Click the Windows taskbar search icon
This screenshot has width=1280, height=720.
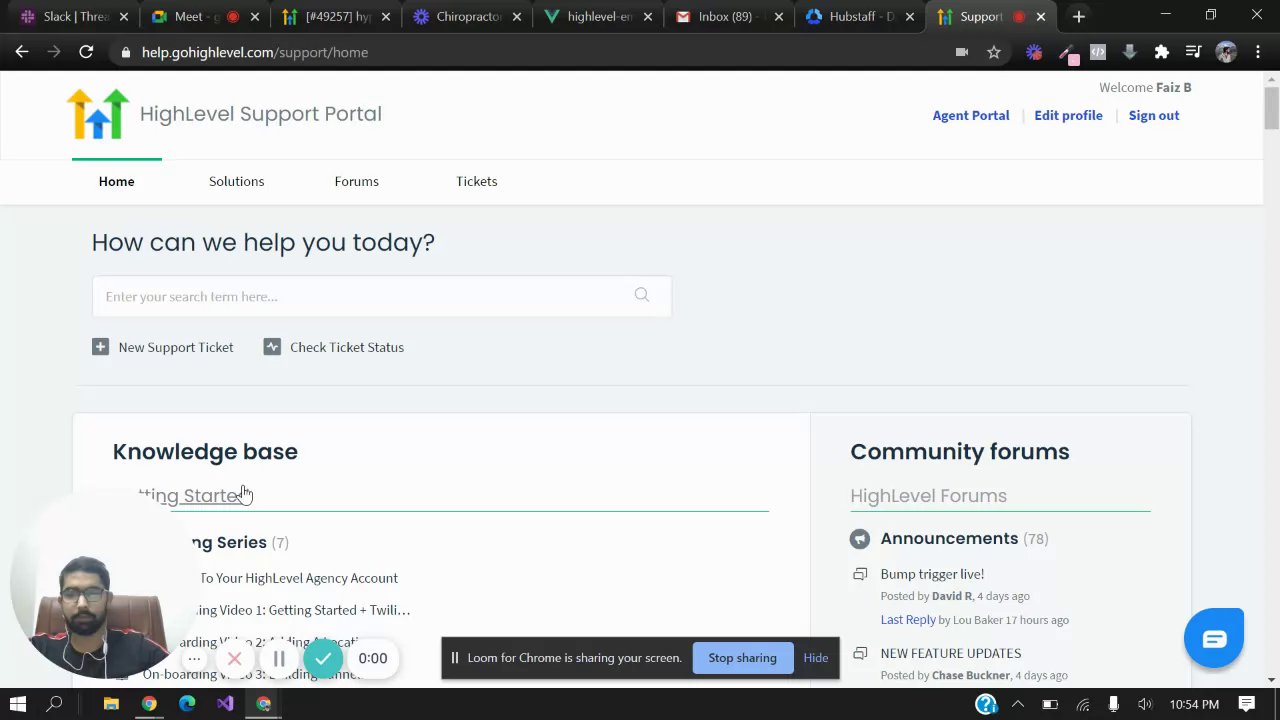[x=55, y=704]
